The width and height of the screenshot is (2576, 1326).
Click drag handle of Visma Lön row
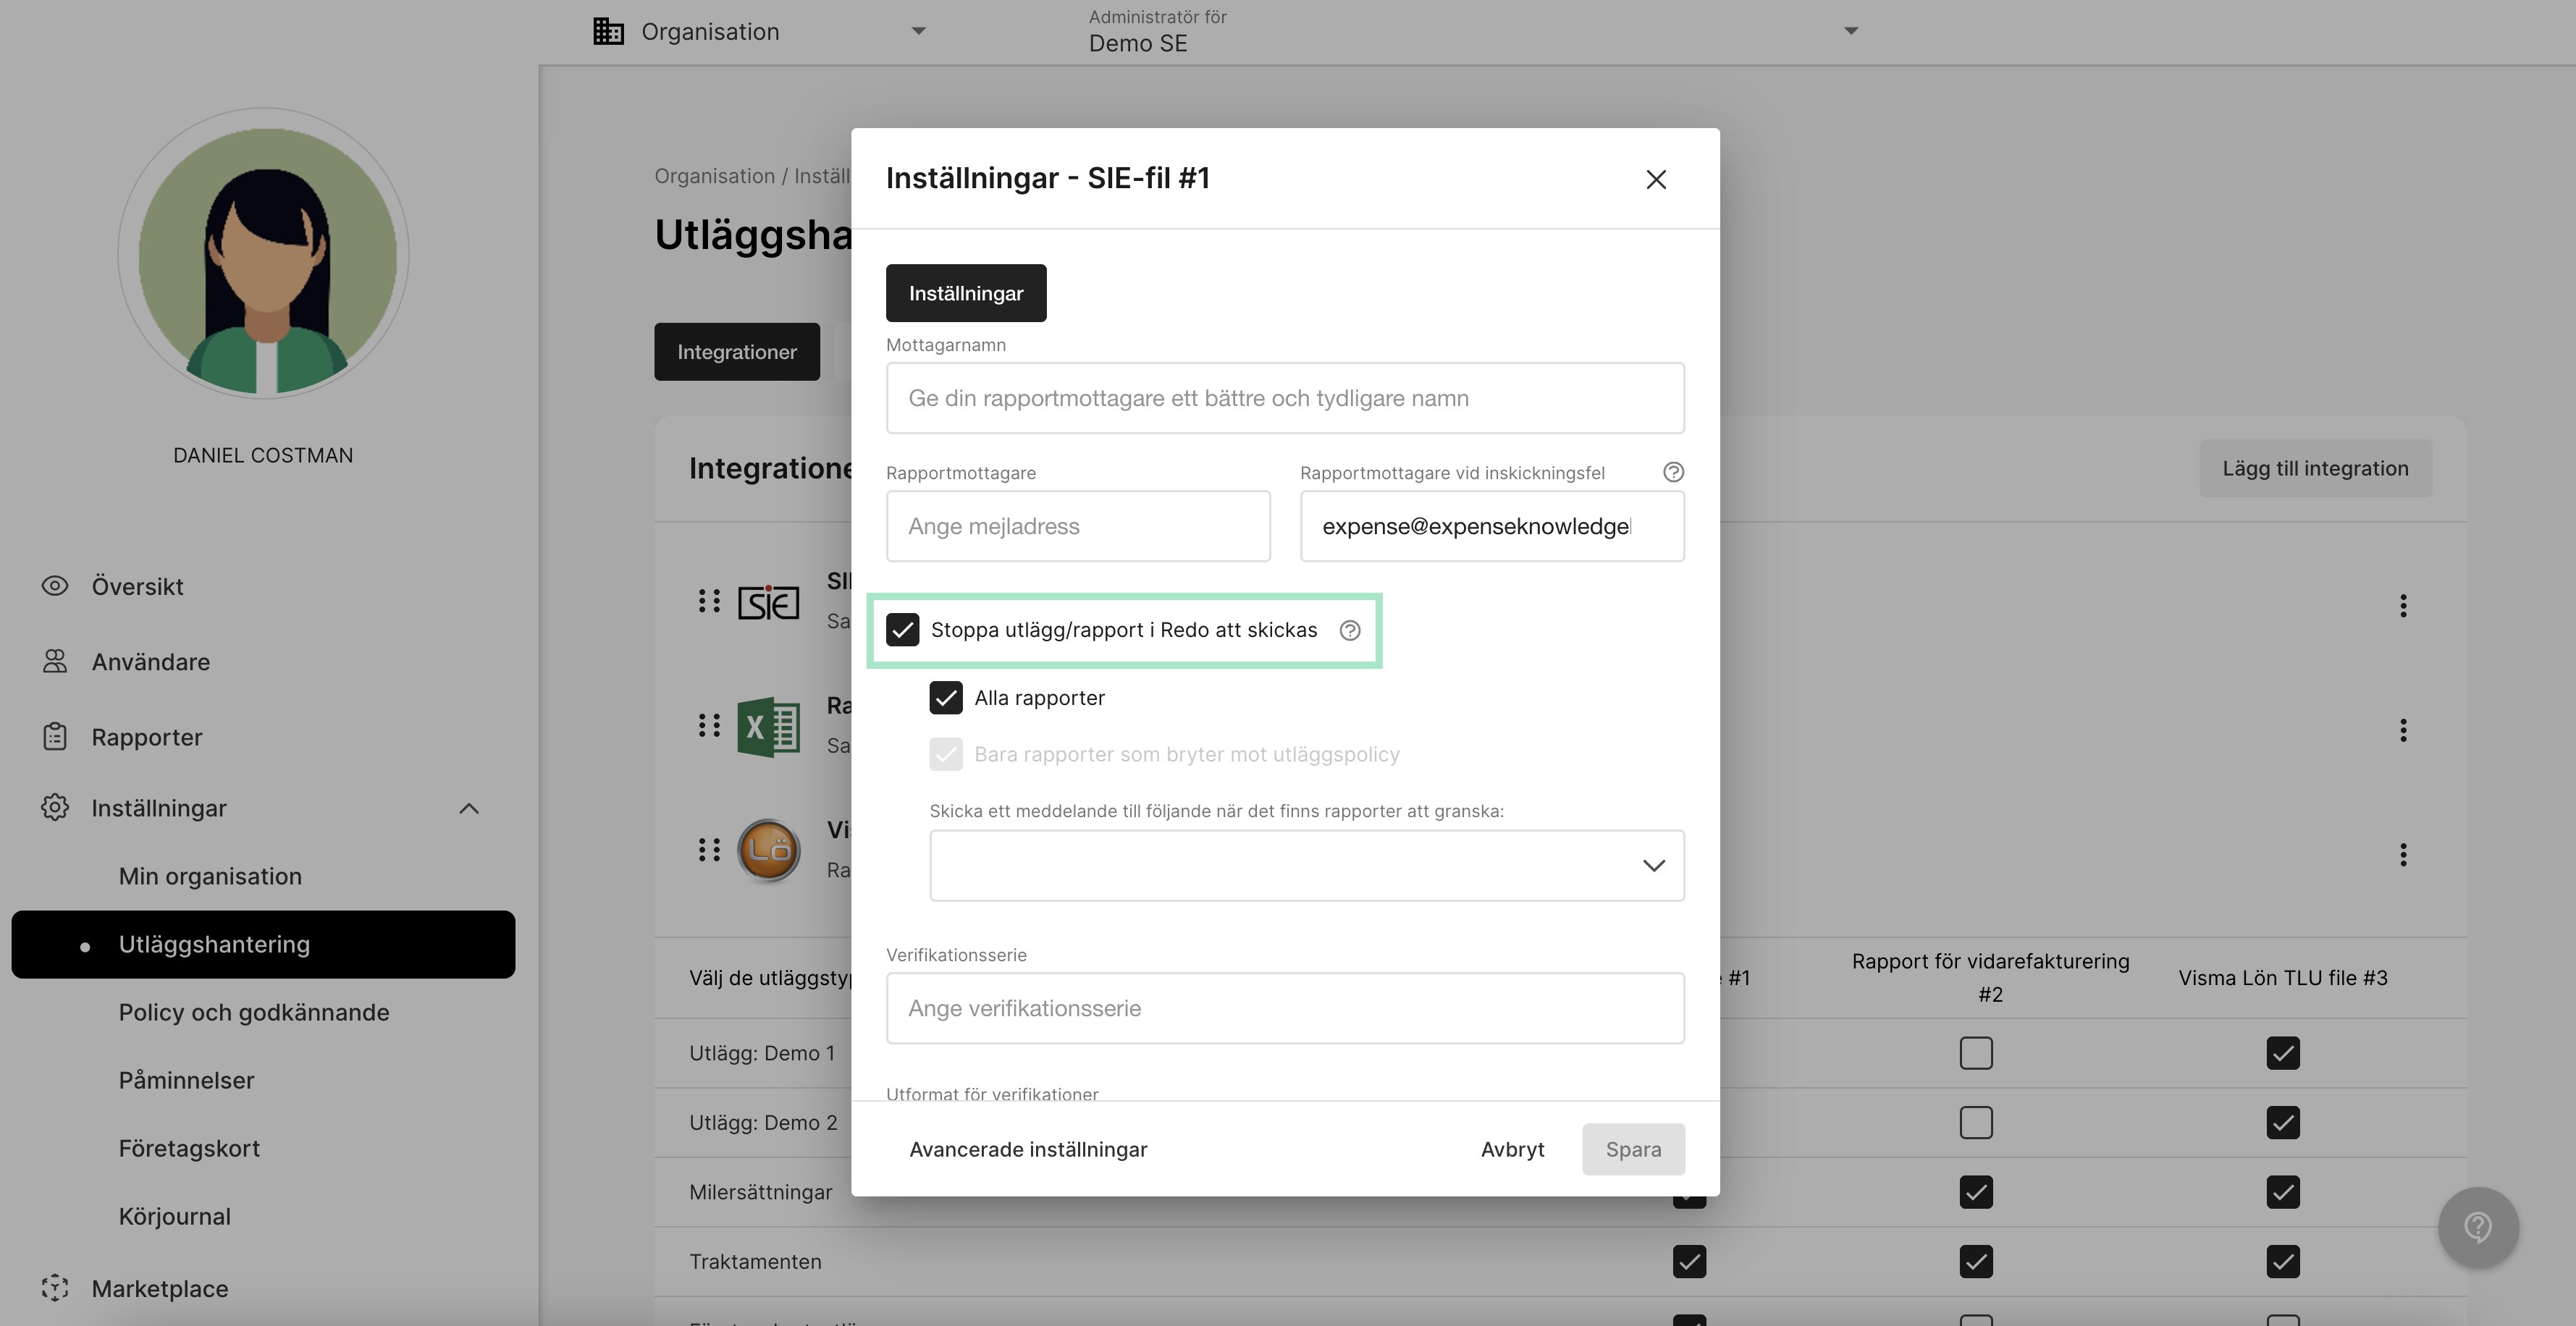[x=709, y=850]
